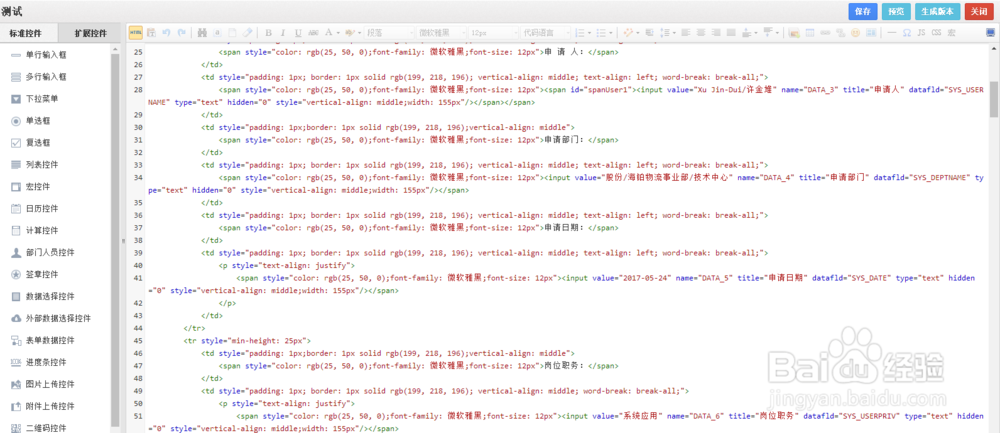Toggle underline formatting

[x=298, y=33]
